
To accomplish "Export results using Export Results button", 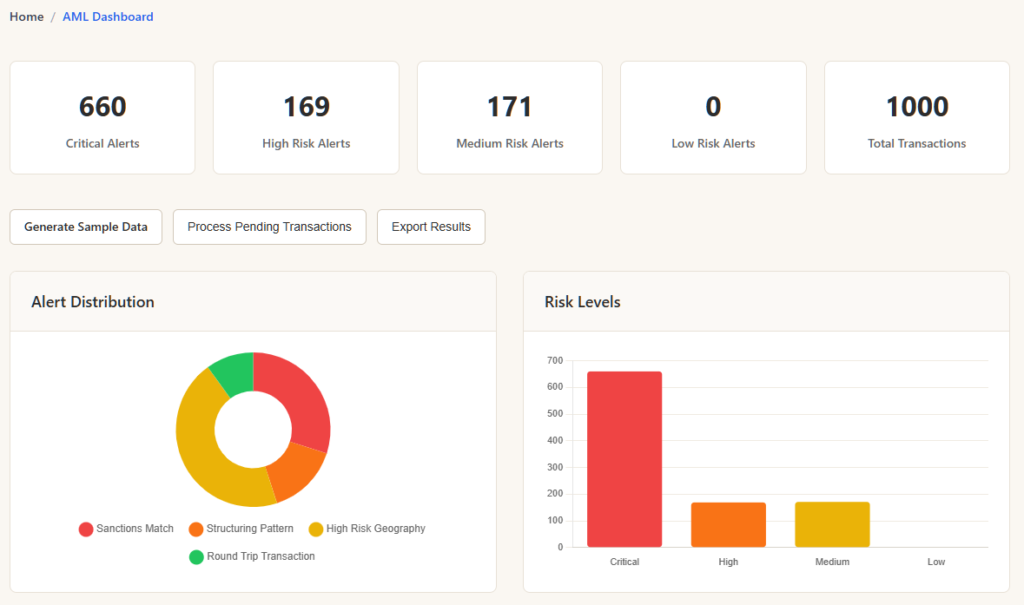I will coord(431,227).
